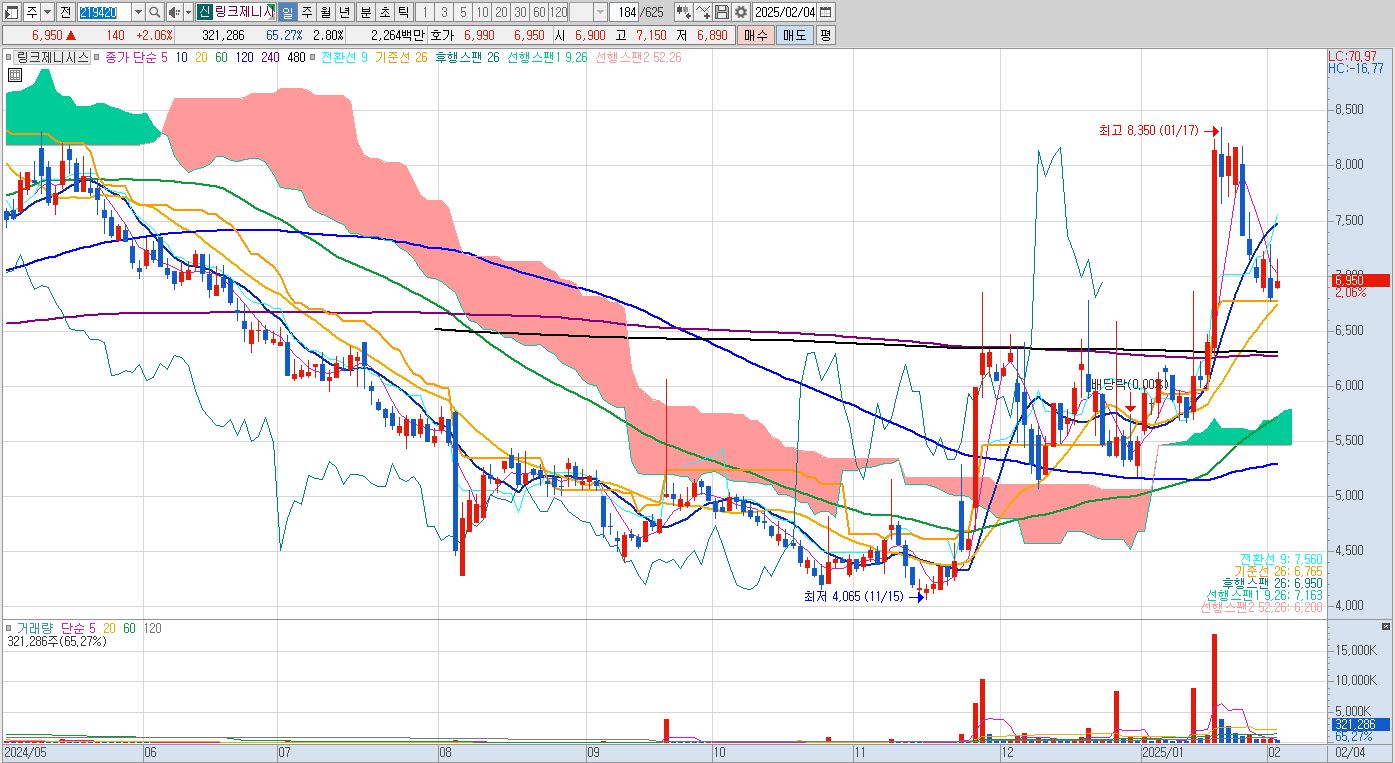Viewport: 1395px width, 763px height.
Task: Choose the 120 interval preset
Action: point(559,12)
